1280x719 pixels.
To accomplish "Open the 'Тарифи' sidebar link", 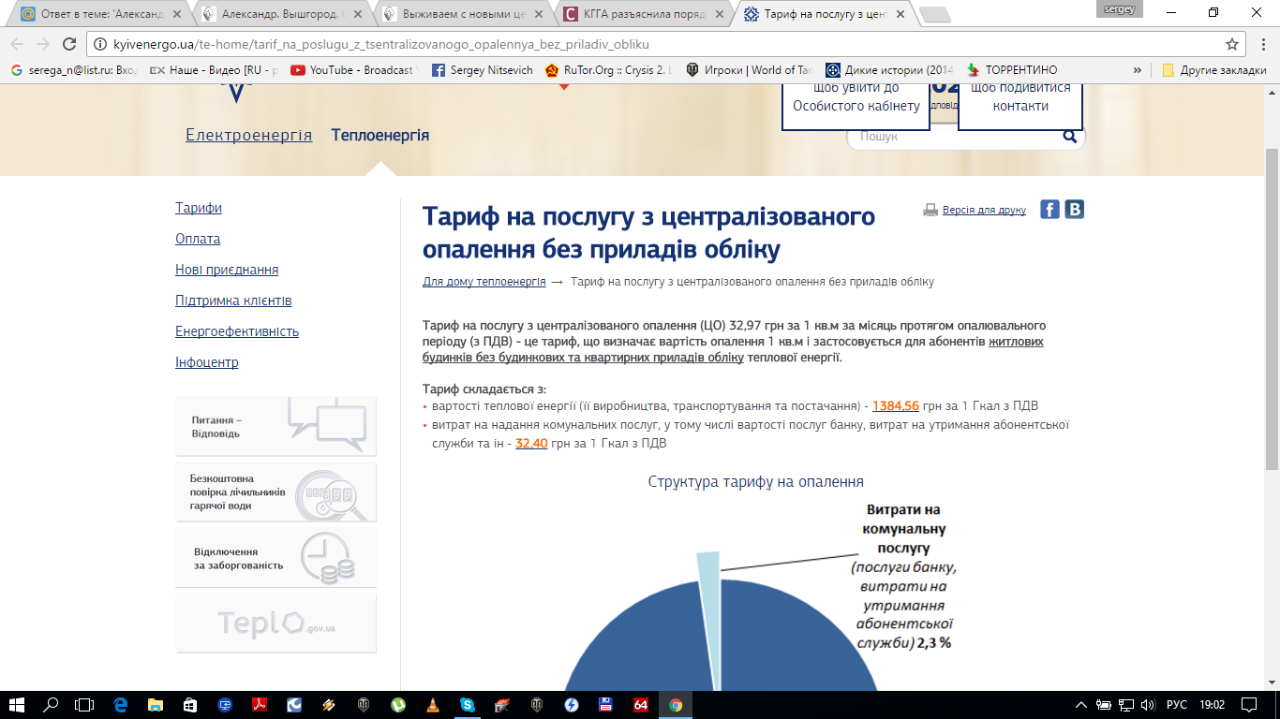I will click(x=198, y=208).
